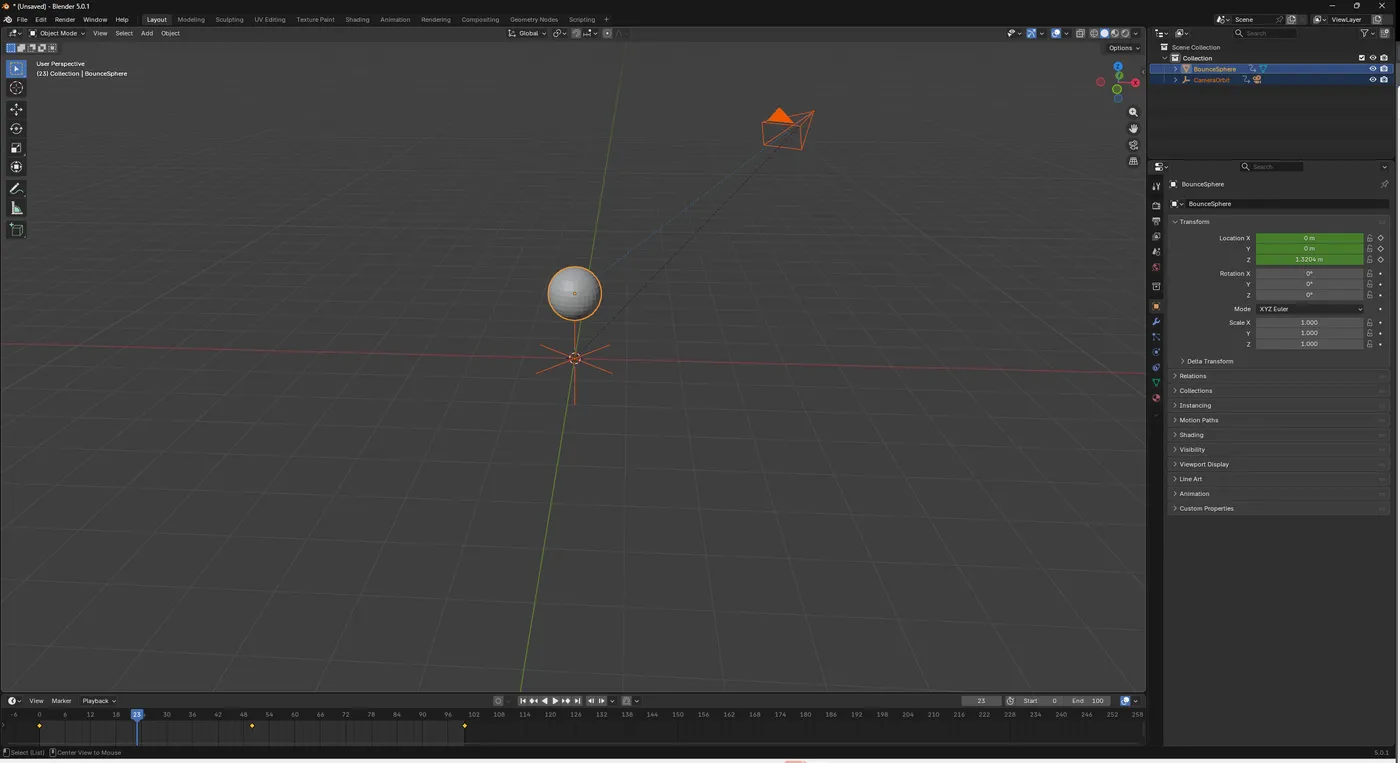Viewport: 1400px width, 763px height.
Task: Open the viewport Options button
Action: [1123, 48]
